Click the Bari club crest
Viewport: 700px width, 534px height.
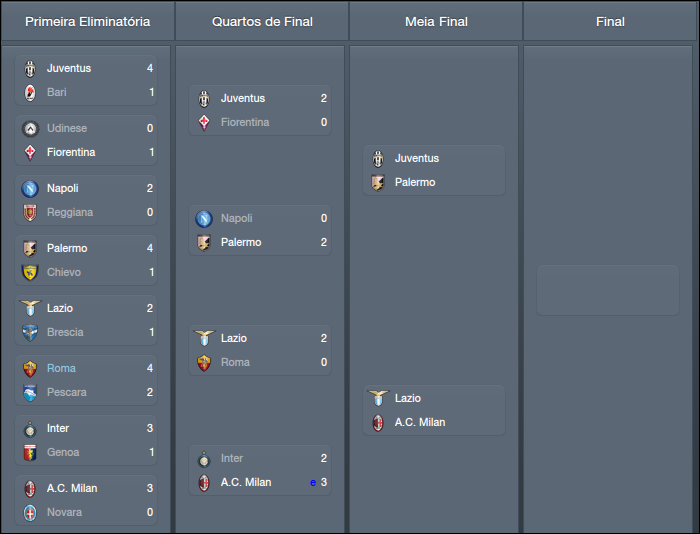click(30, 93)
